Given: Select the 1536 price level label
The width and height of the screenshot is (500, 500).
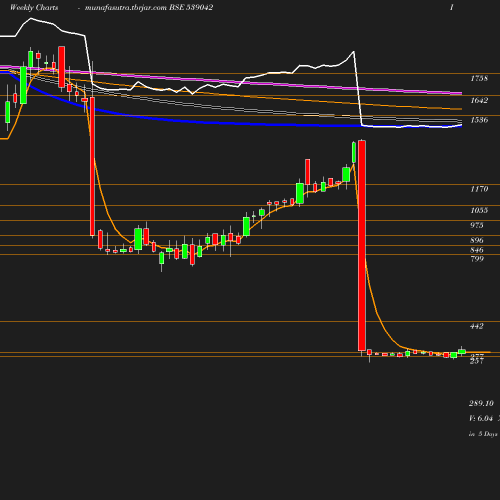Looking at the screenshot, I should point(479,120).
